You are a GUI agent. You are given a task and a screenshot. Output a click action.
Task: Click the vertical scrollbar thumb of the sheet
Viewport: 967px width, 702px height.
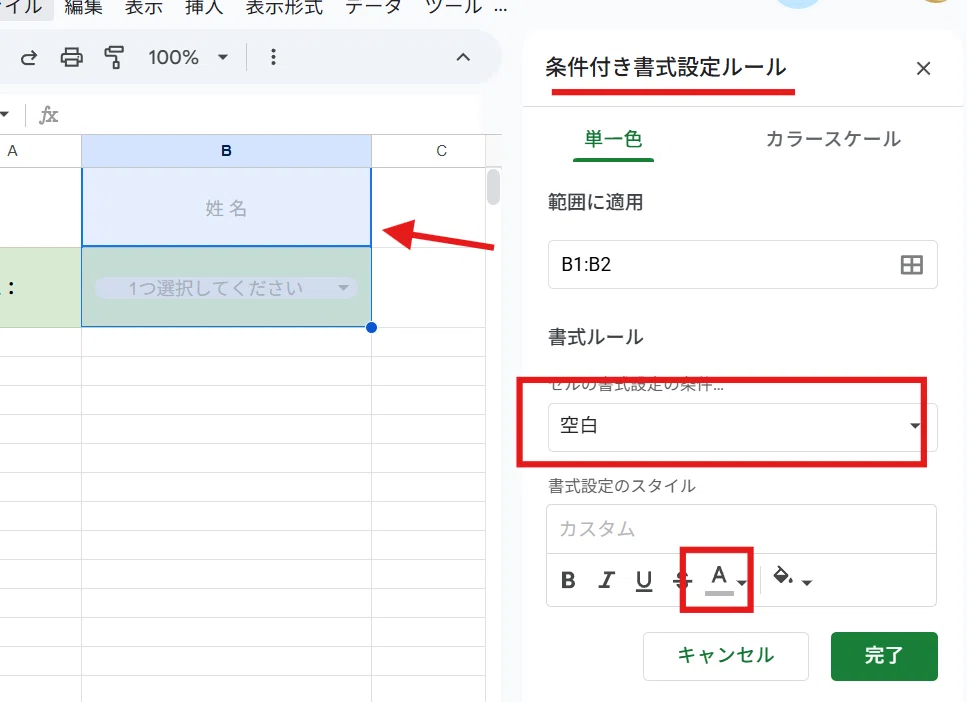(493, 186)
